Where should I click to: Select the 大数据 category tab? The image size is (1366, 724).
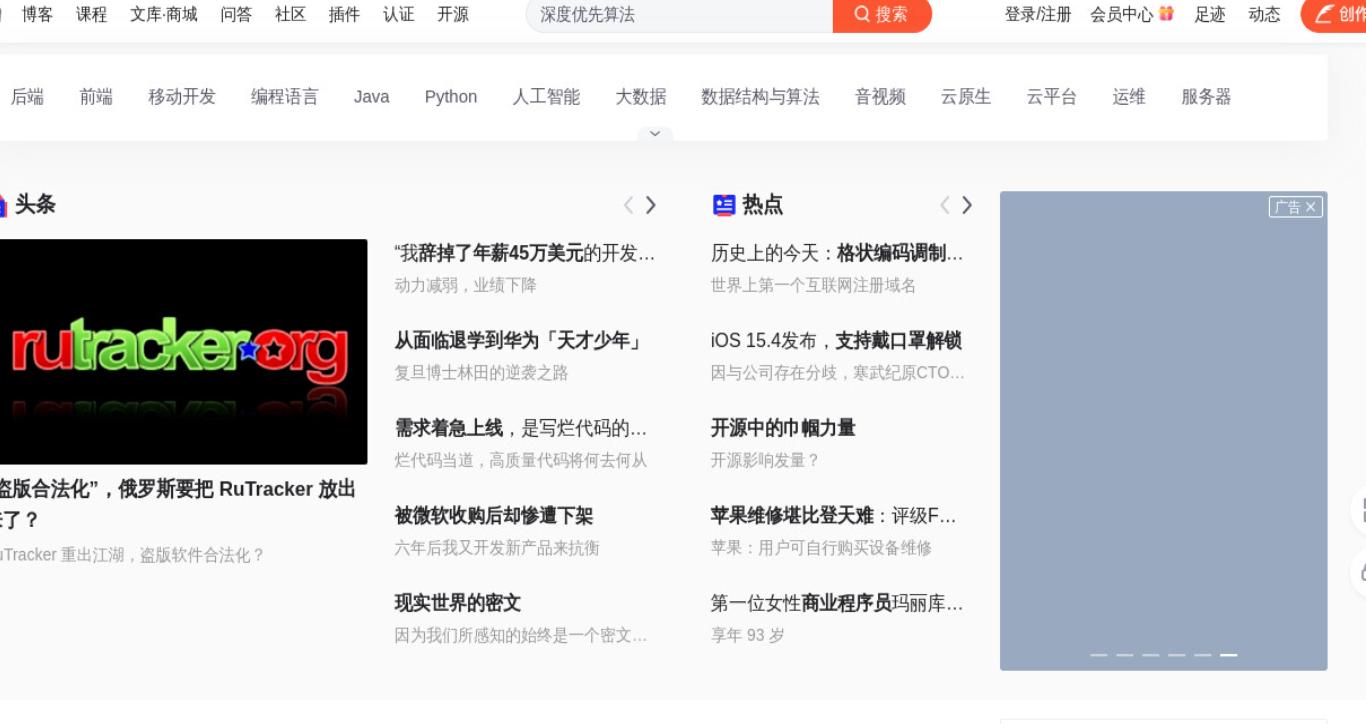[641, 97]
